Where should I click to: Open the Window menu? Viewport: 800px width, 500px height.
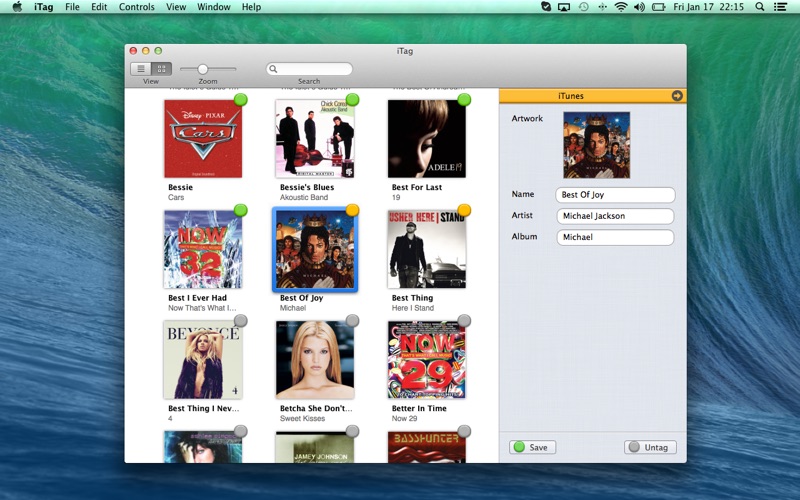pyautogui.click(x=213, y=7)
